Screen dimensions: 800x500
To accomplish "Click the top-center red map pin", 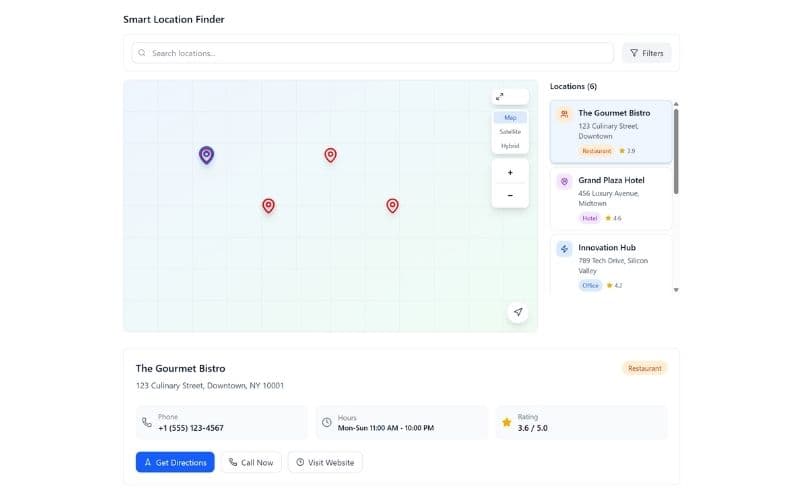I will point(330,155).
